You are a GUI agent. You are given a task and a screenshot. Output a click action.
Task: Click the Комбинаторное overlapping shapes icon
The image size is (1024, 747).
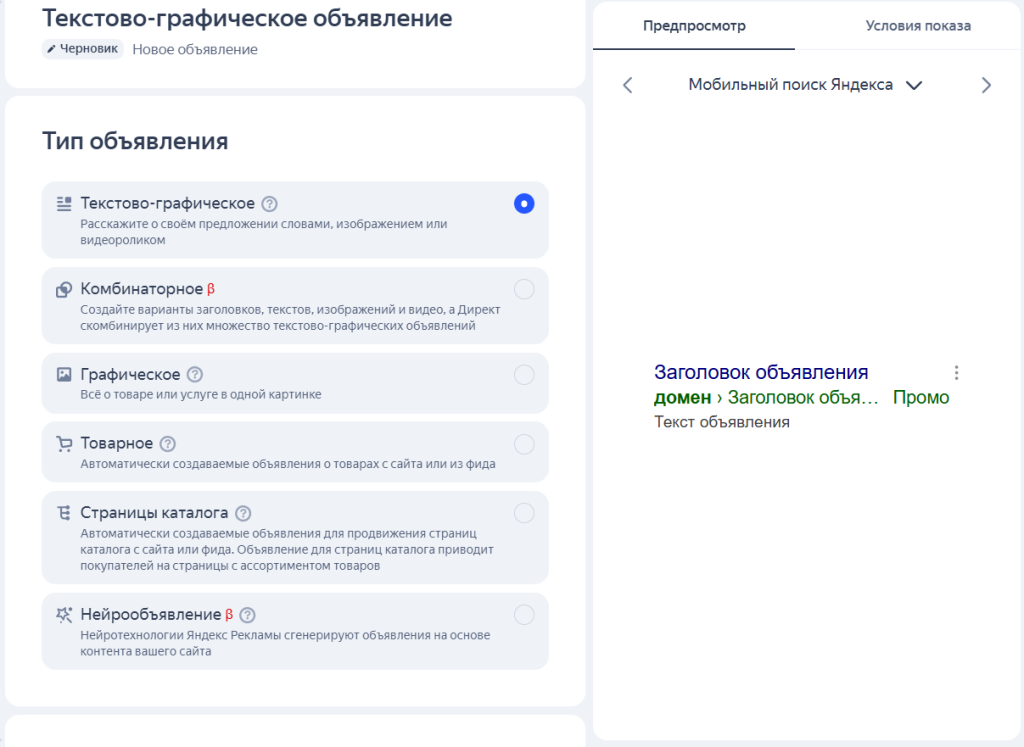(64, 289)
